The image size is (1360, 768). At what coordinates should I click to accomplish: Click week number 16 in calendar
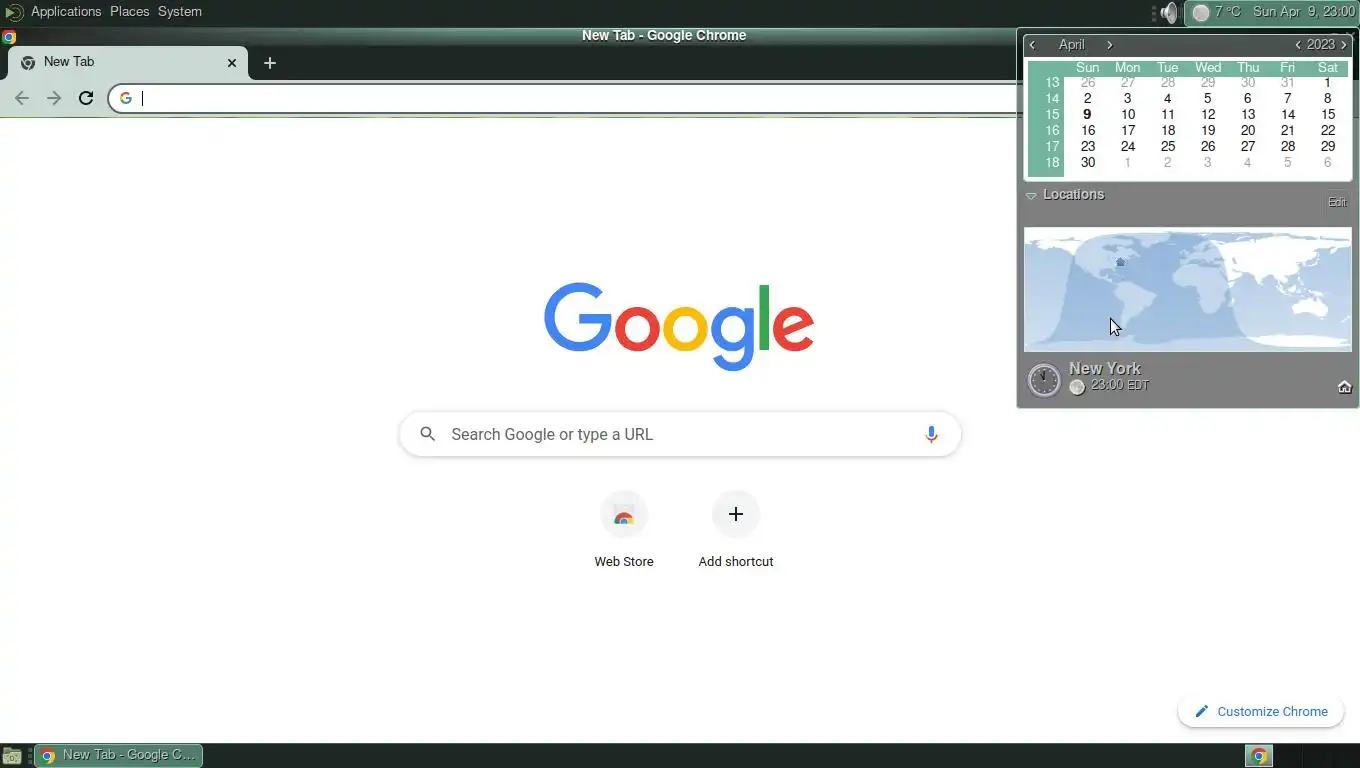pos(1052,130)
